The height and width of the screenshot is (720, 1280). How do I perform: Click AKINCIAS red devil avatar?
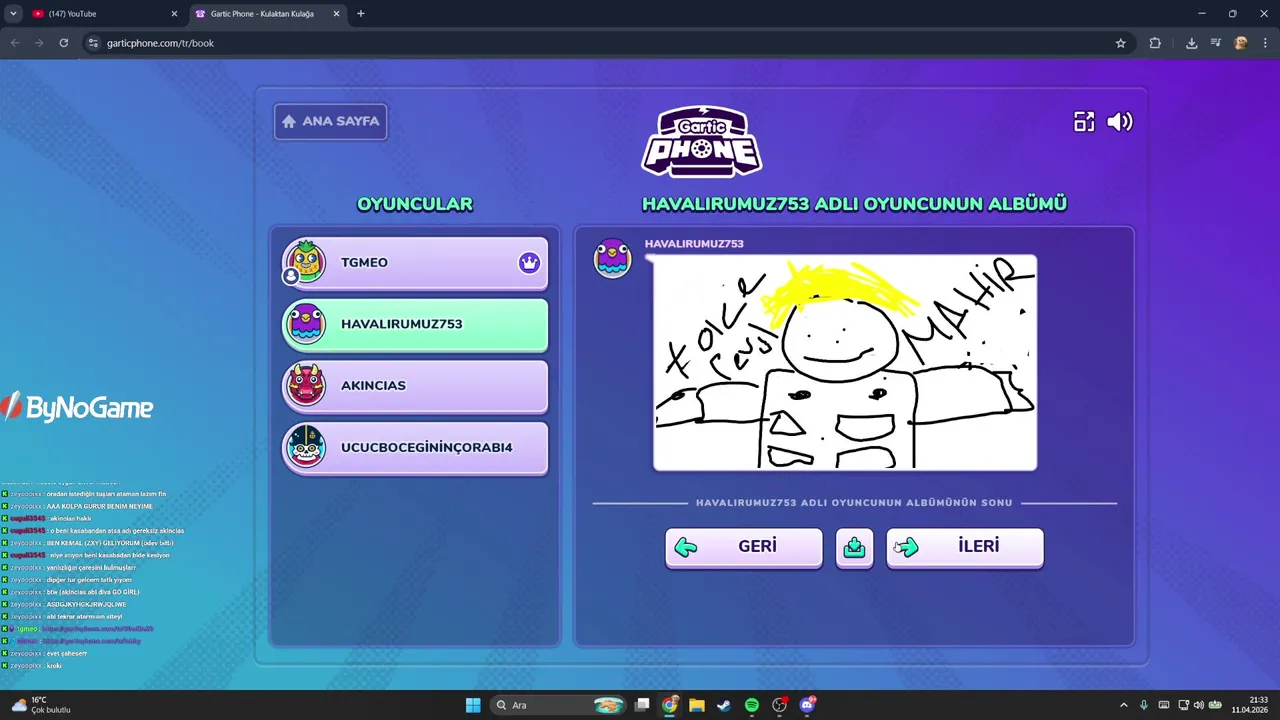pyautogui.click(x=305, y=385)
